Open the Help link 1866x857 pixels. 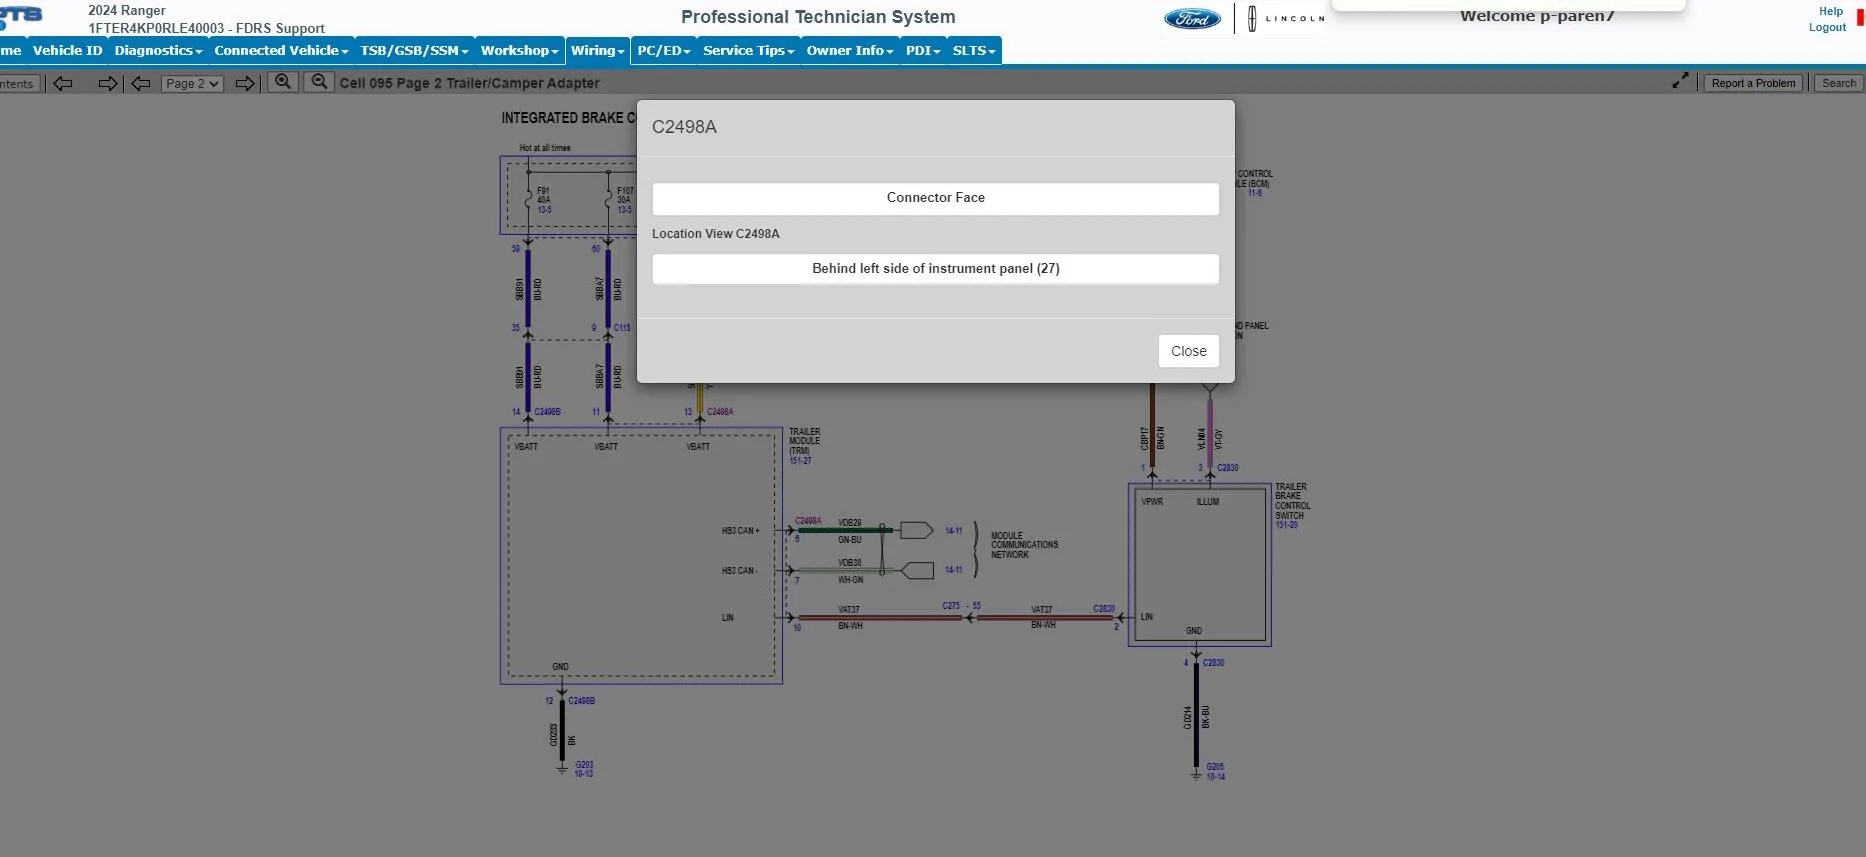pos(1830,11)
